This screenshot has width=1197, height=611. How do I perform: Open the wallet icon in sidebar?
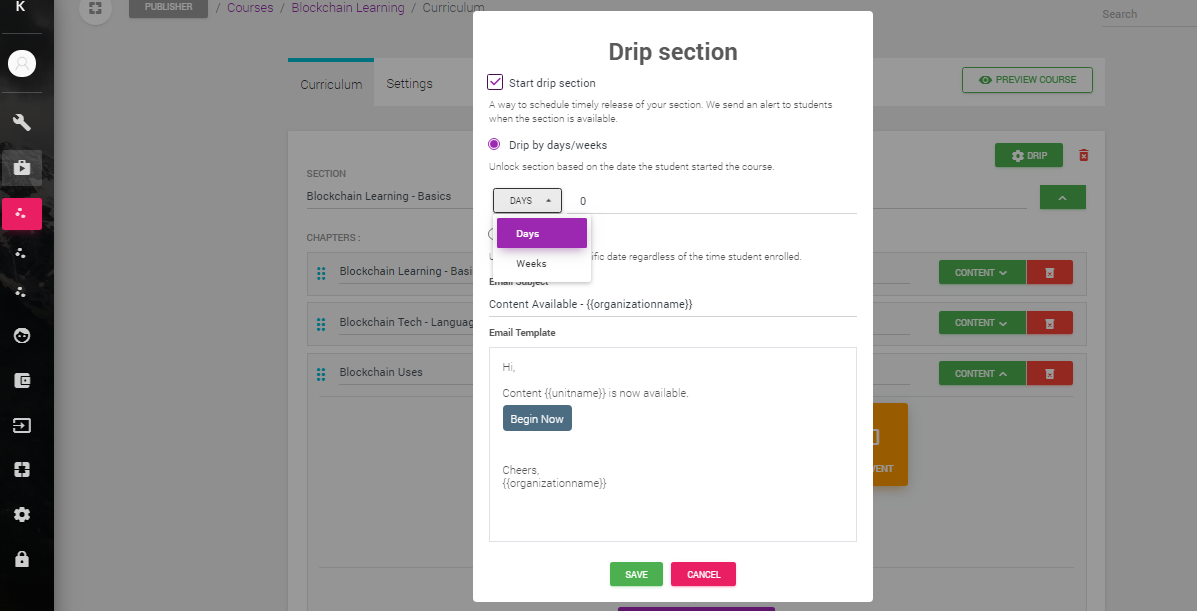coord(22,380)
